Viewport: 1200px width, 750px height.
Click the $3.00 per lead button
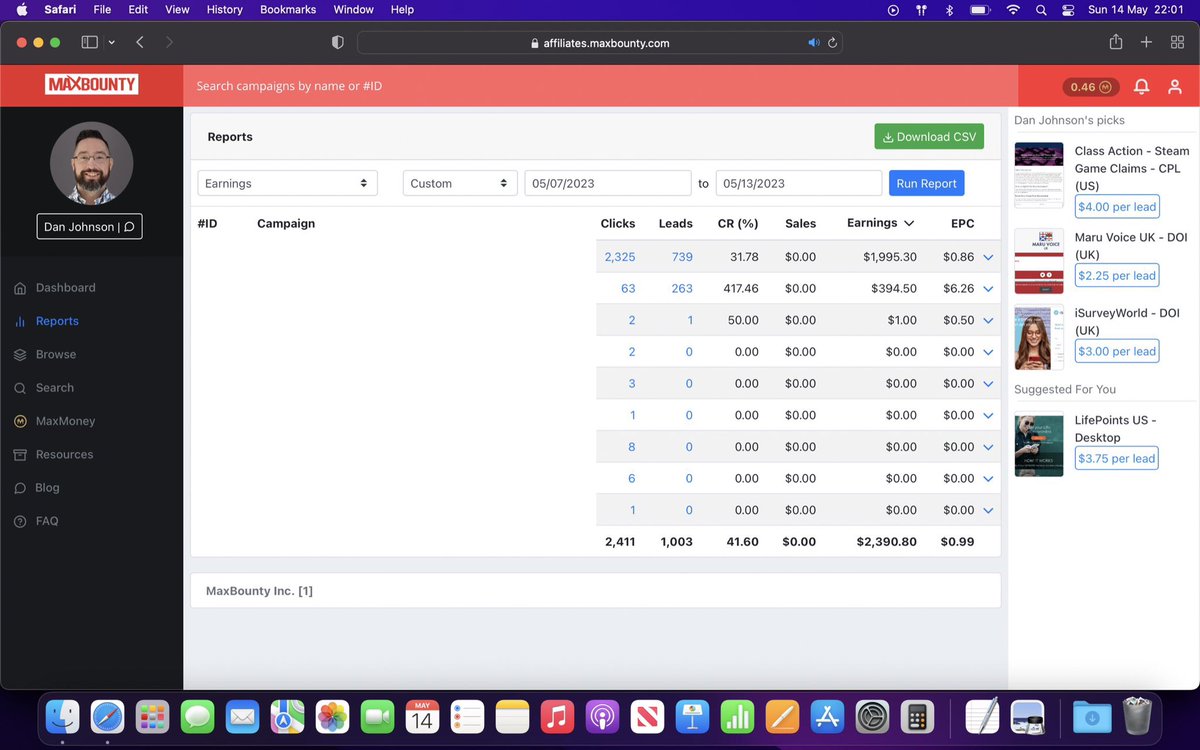[1117, 351]
